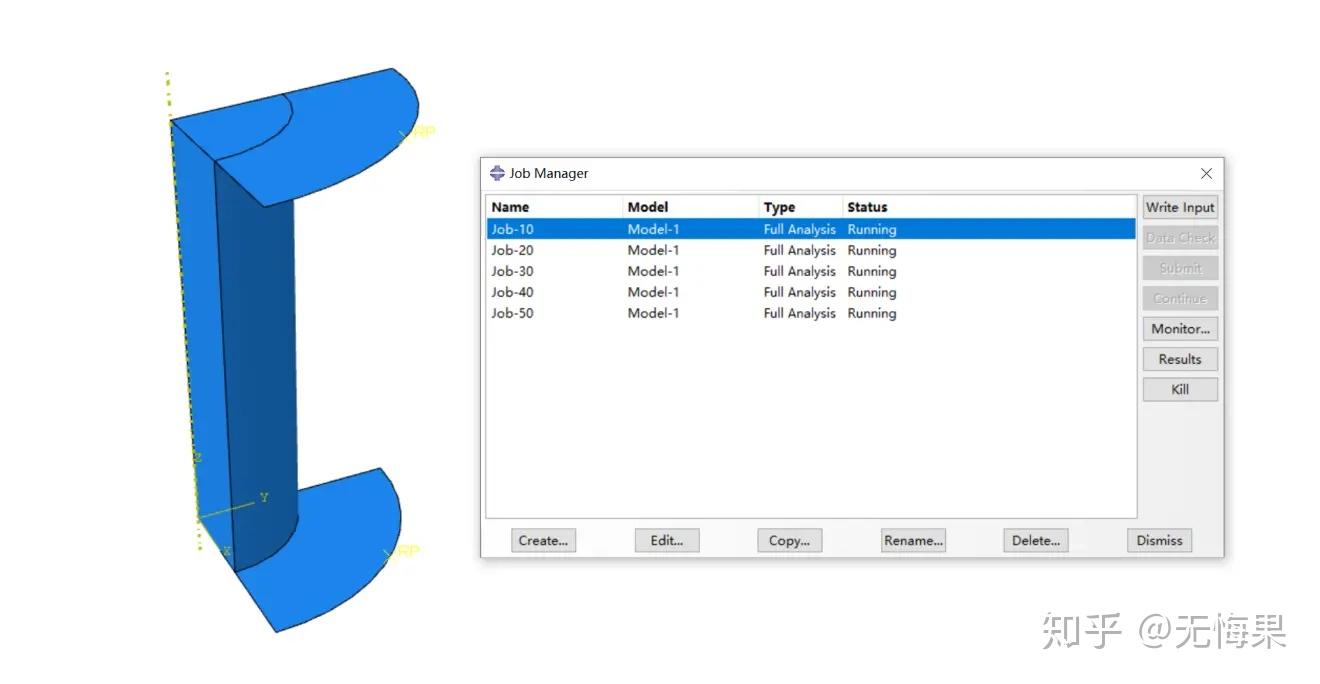Click Running status of Job-40

(871, 292)
